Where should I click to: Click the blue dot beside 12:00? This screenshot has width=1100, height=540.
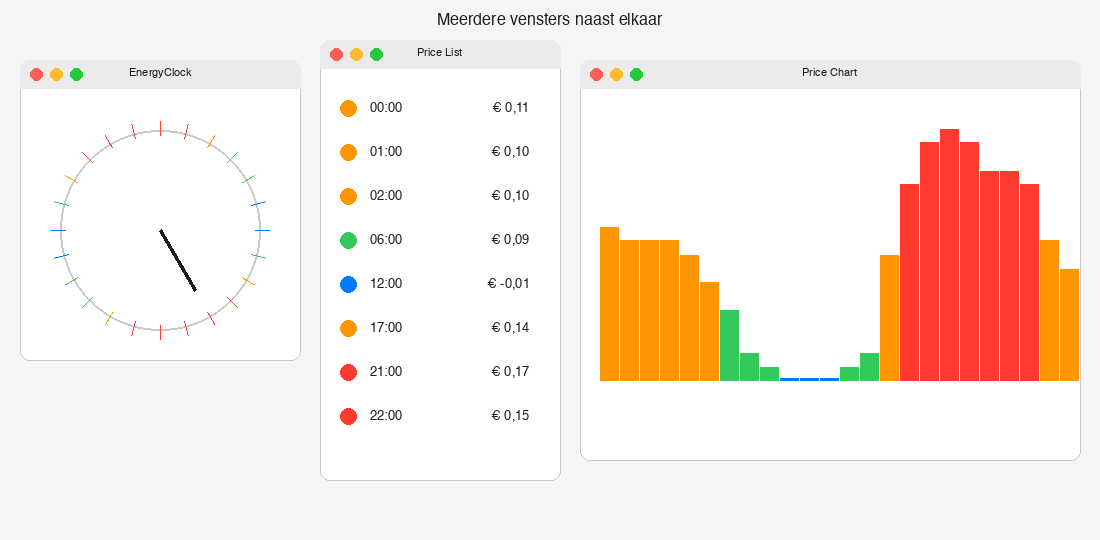[348, 284]
